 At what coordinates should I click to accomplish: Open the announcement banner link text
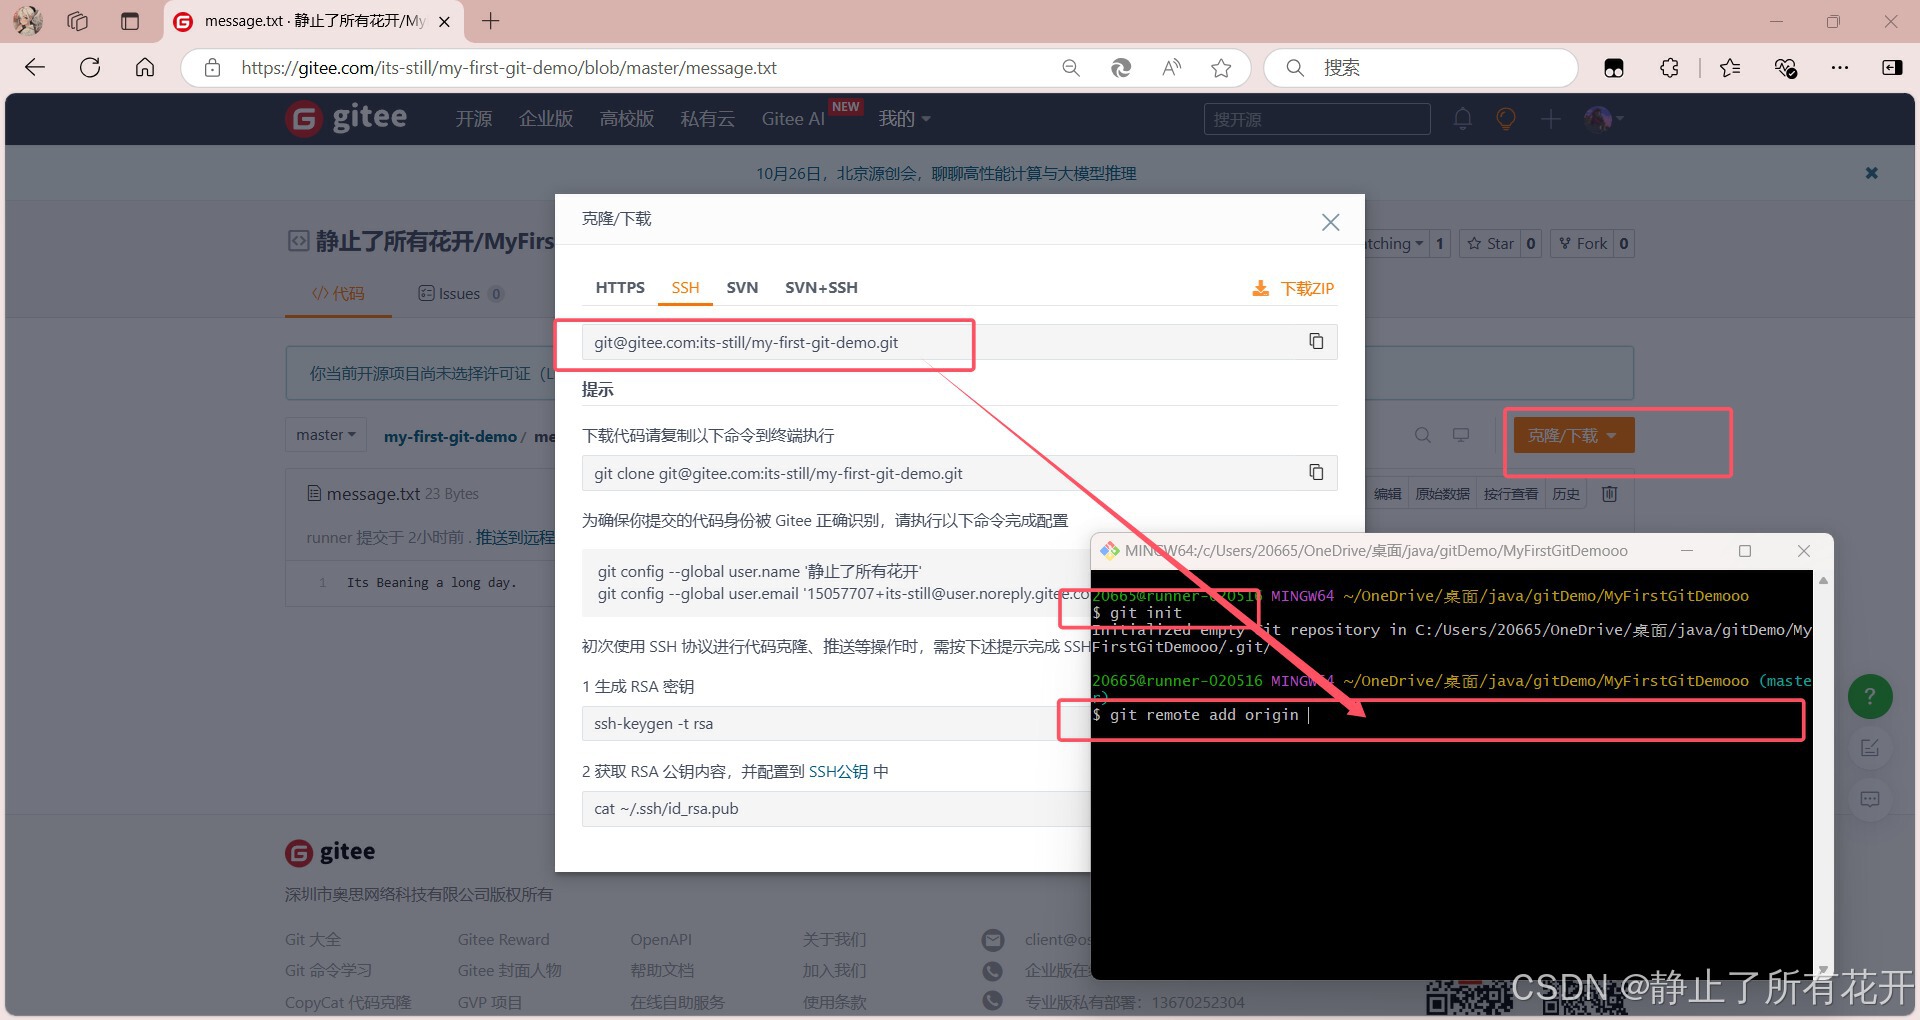946,173
